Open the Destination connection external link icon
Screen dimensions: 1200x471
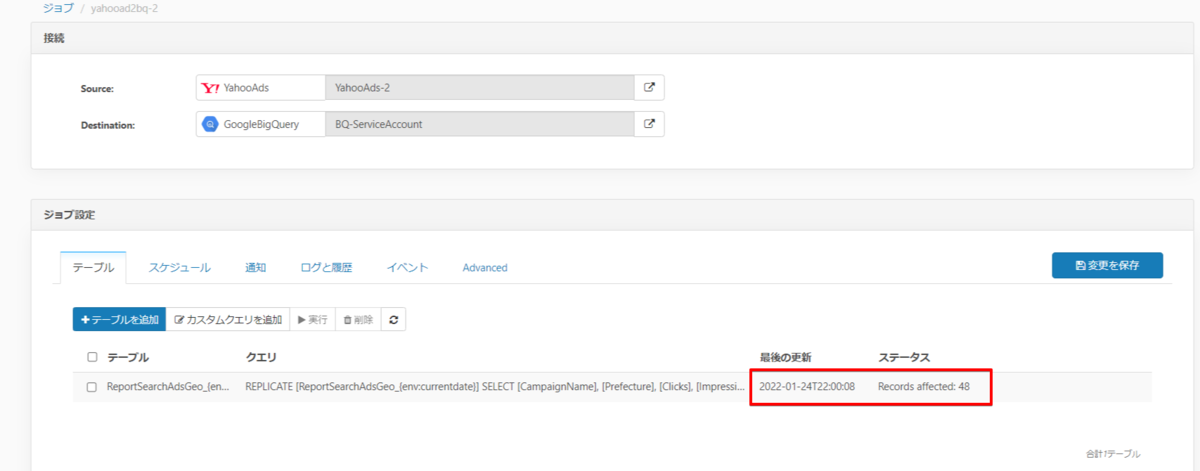tap(649, 124)
